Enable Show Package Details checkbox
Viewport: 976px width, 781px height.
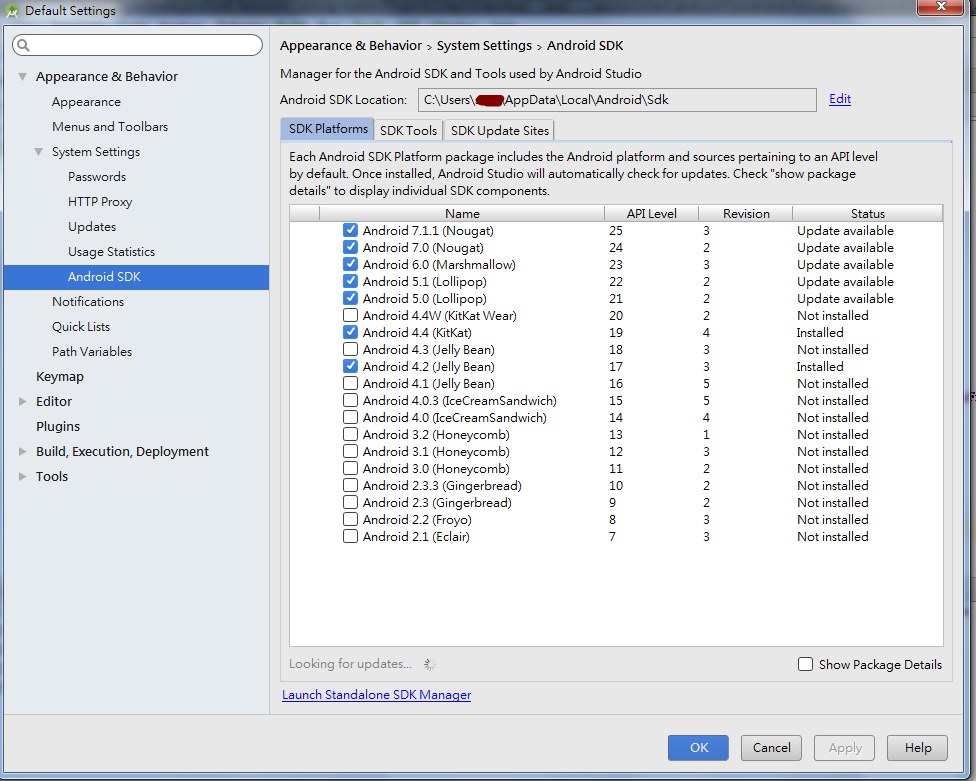805,664
